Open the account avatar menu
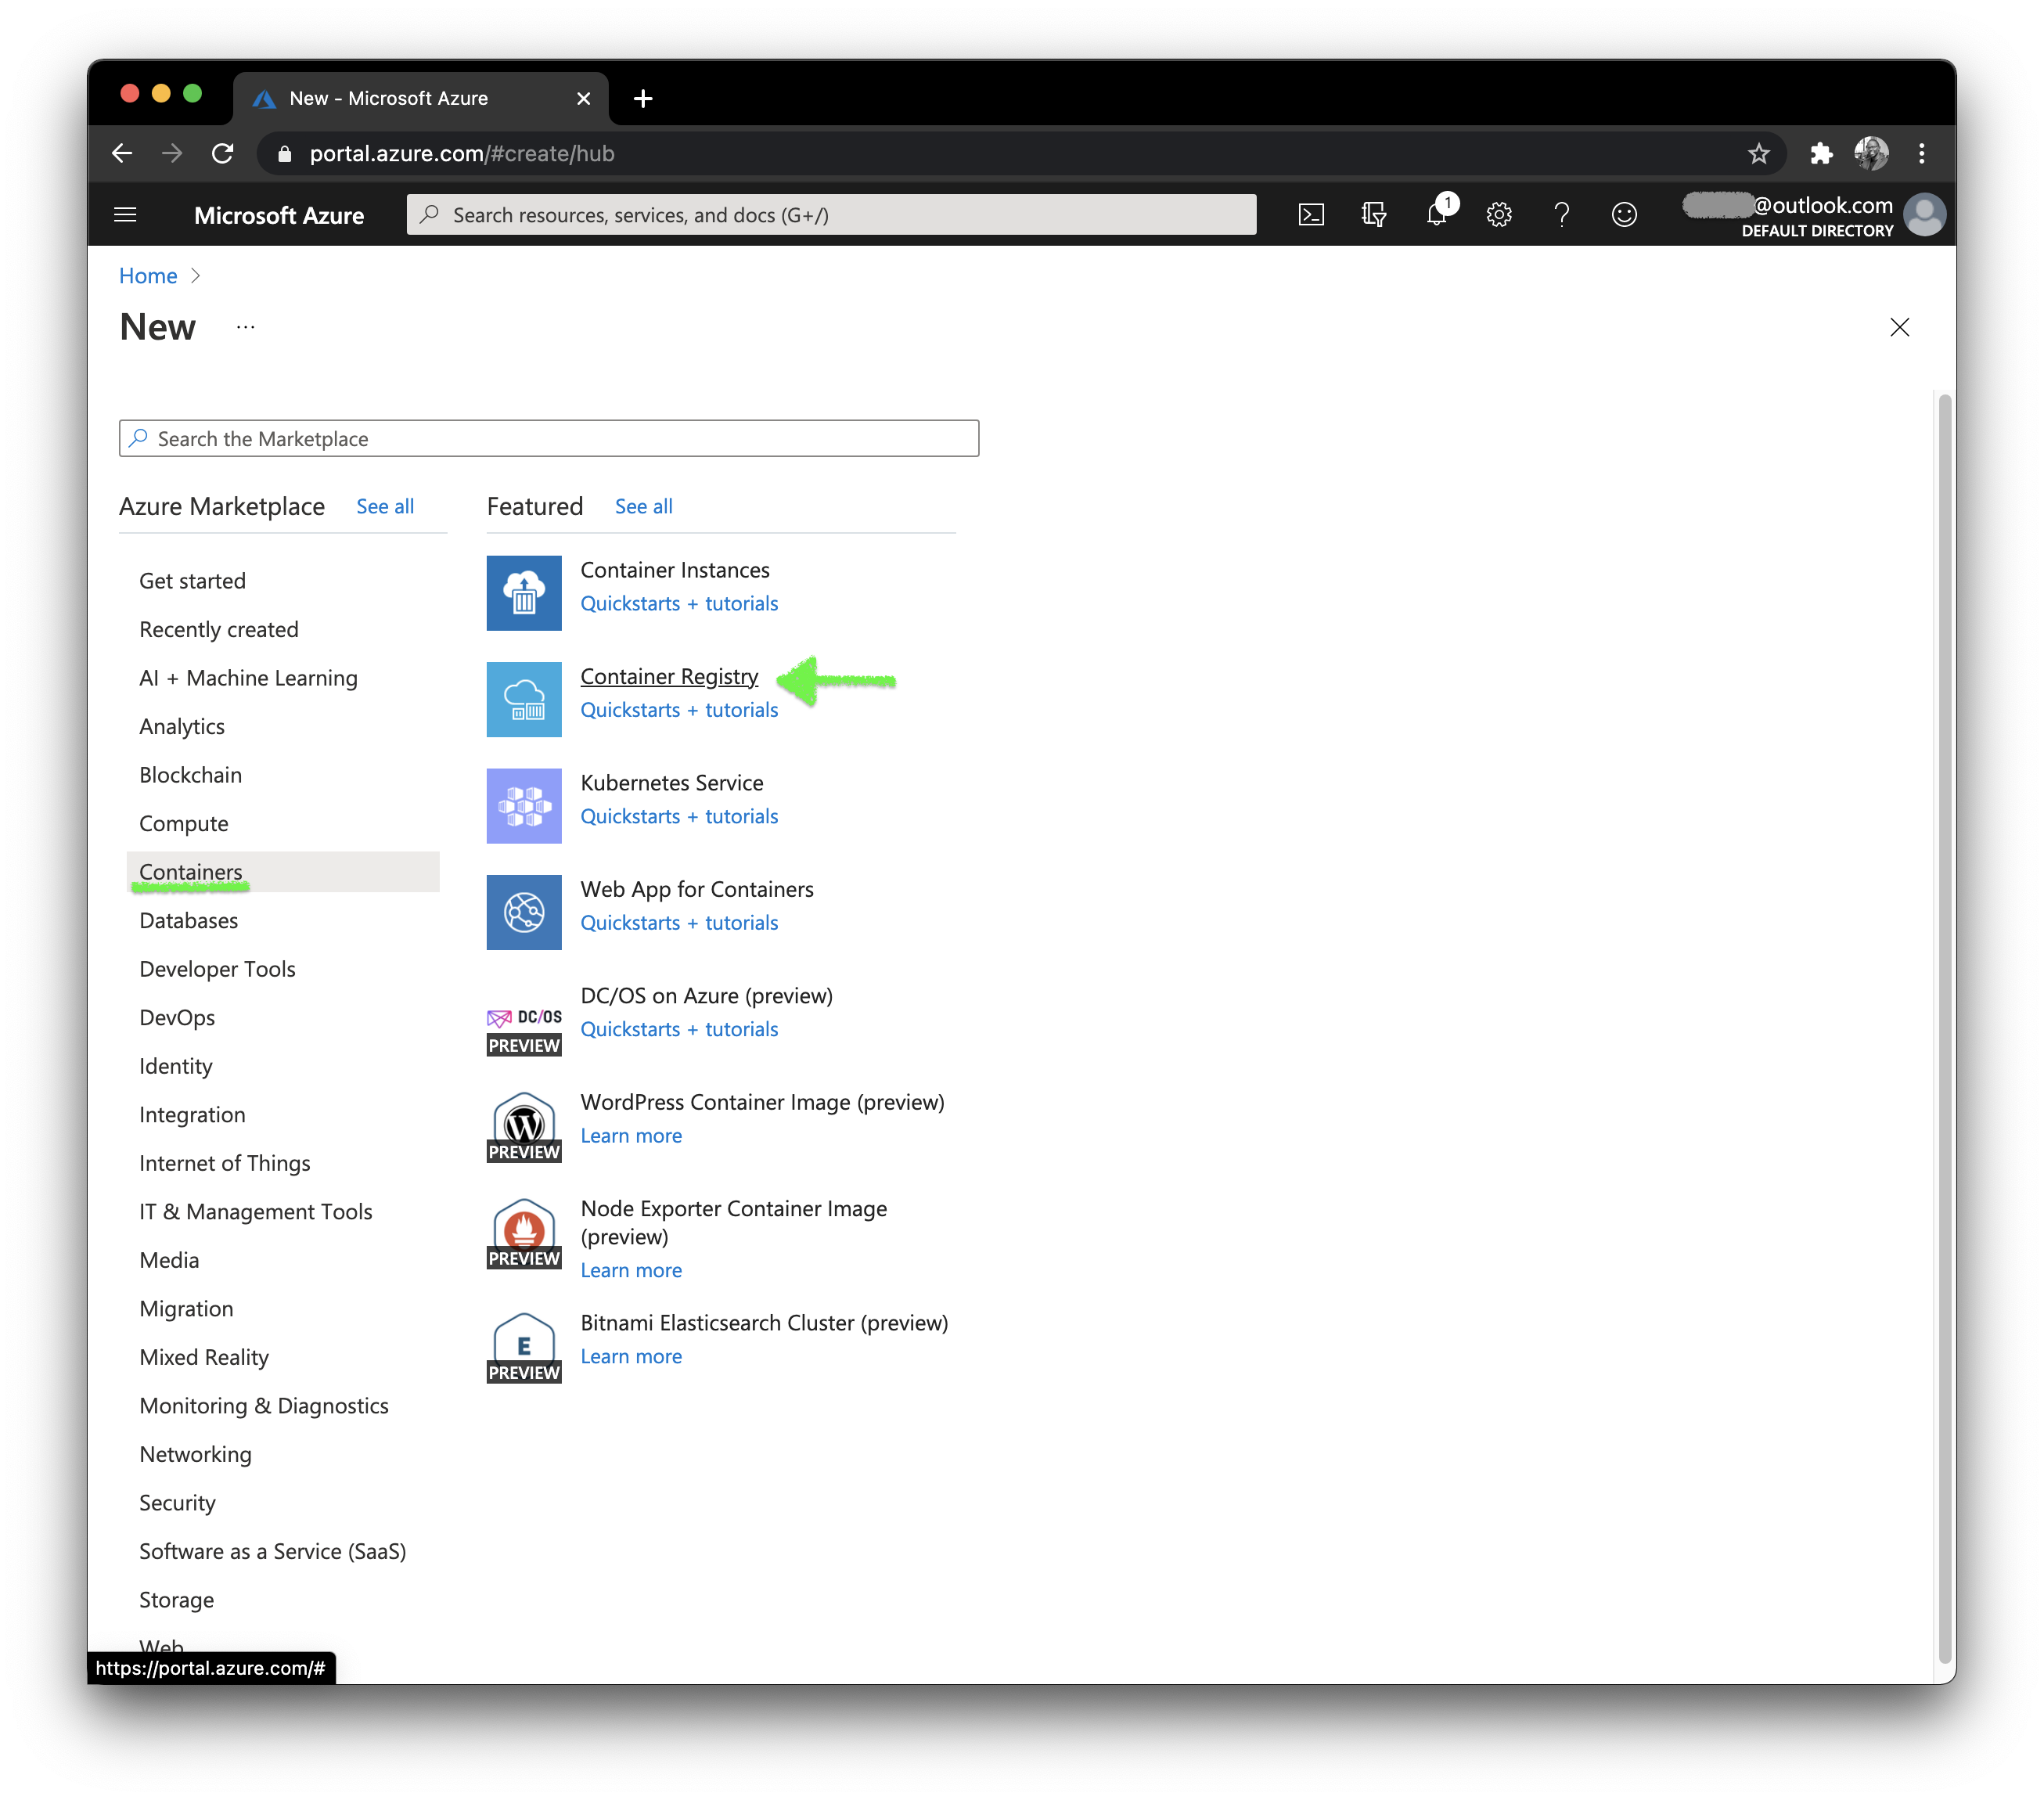The width and height of the screenshot is (2044, 1800). [x=1926, y=214]
